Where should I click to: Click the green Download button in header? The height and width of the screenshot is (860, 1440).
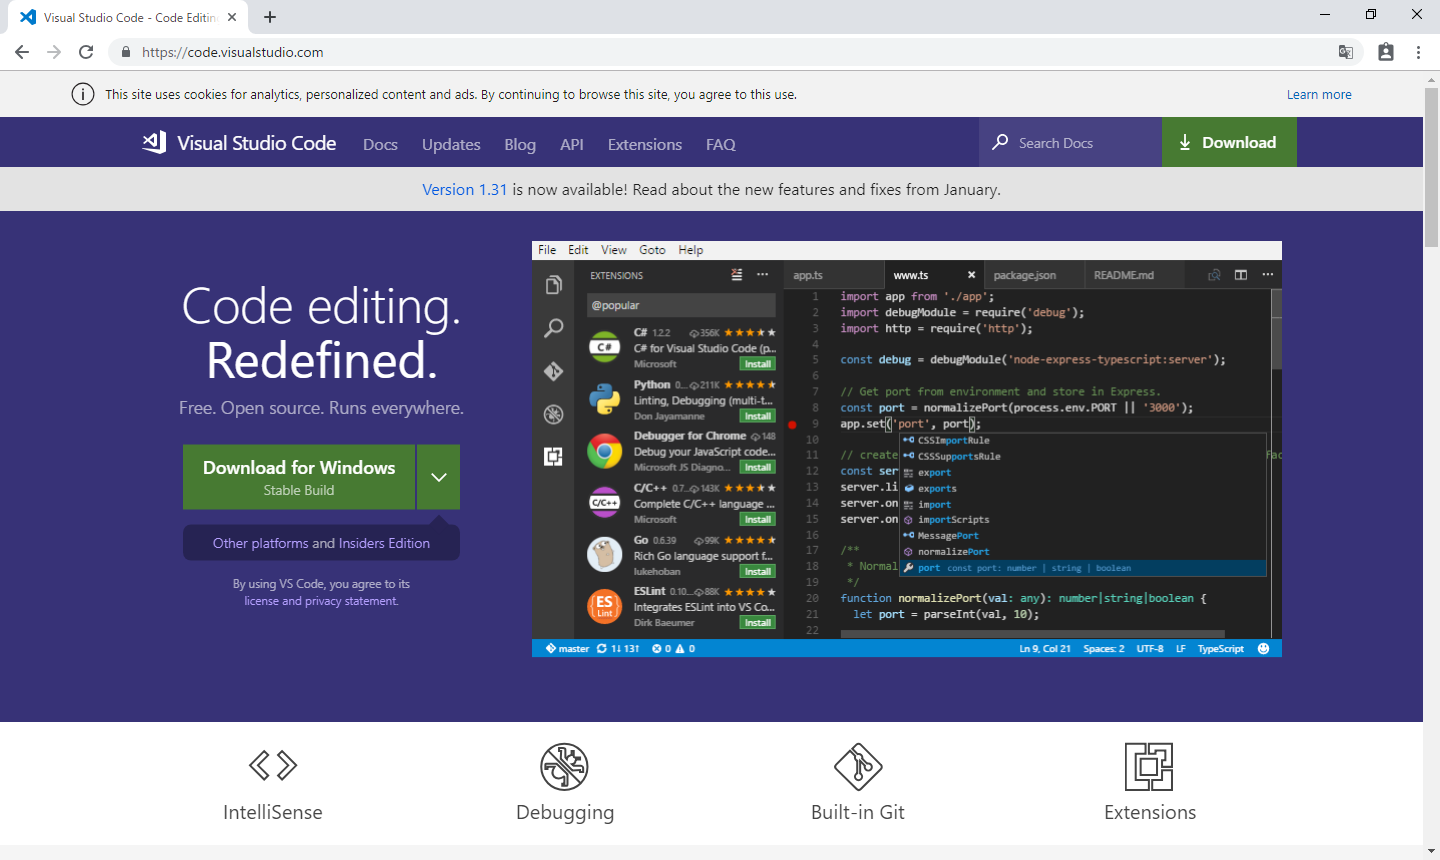[1229, 142]
